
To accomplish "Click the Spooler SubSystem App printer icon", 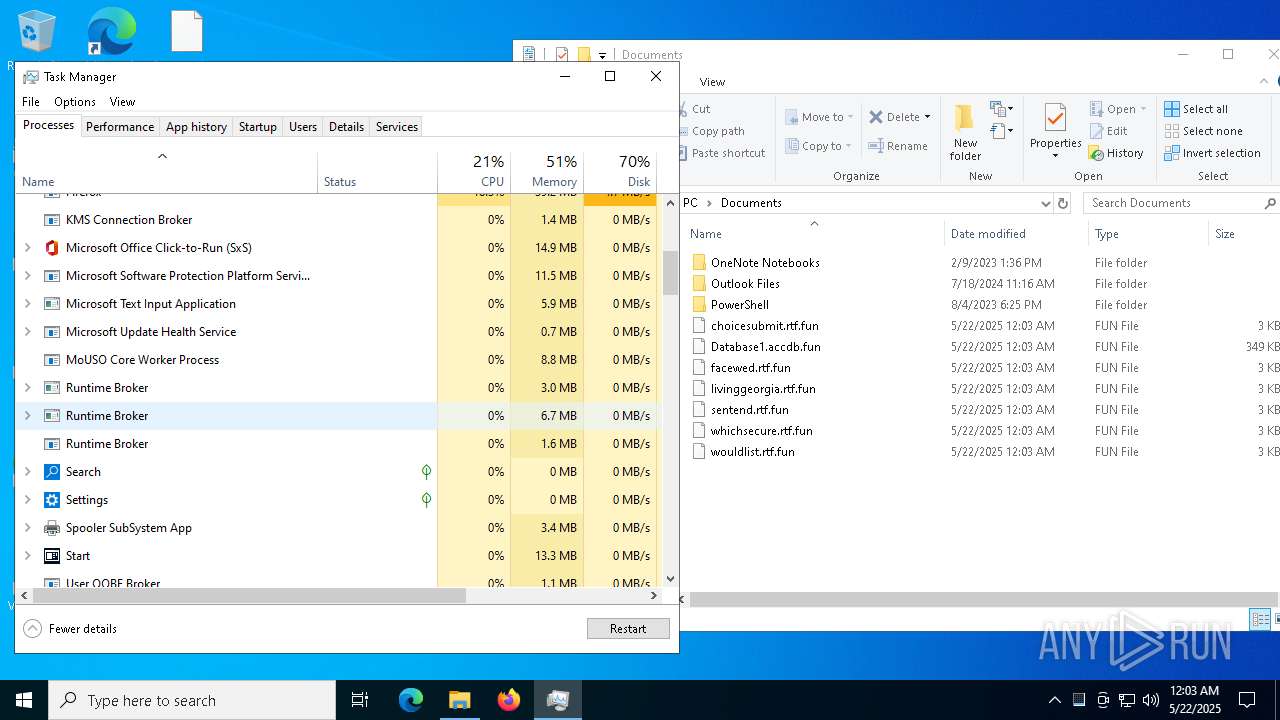I will pos(52,528).
